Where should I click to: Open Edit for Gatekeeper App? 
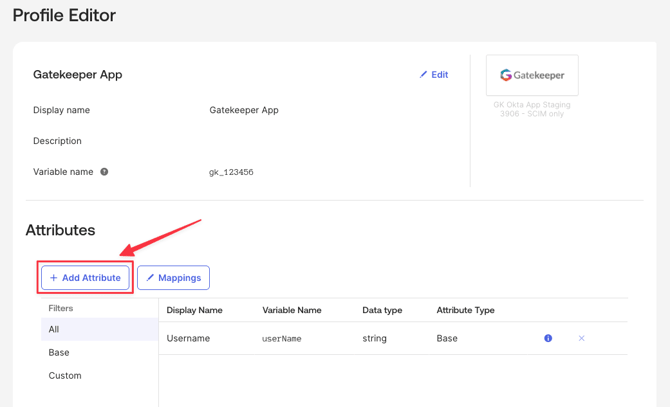434,75
